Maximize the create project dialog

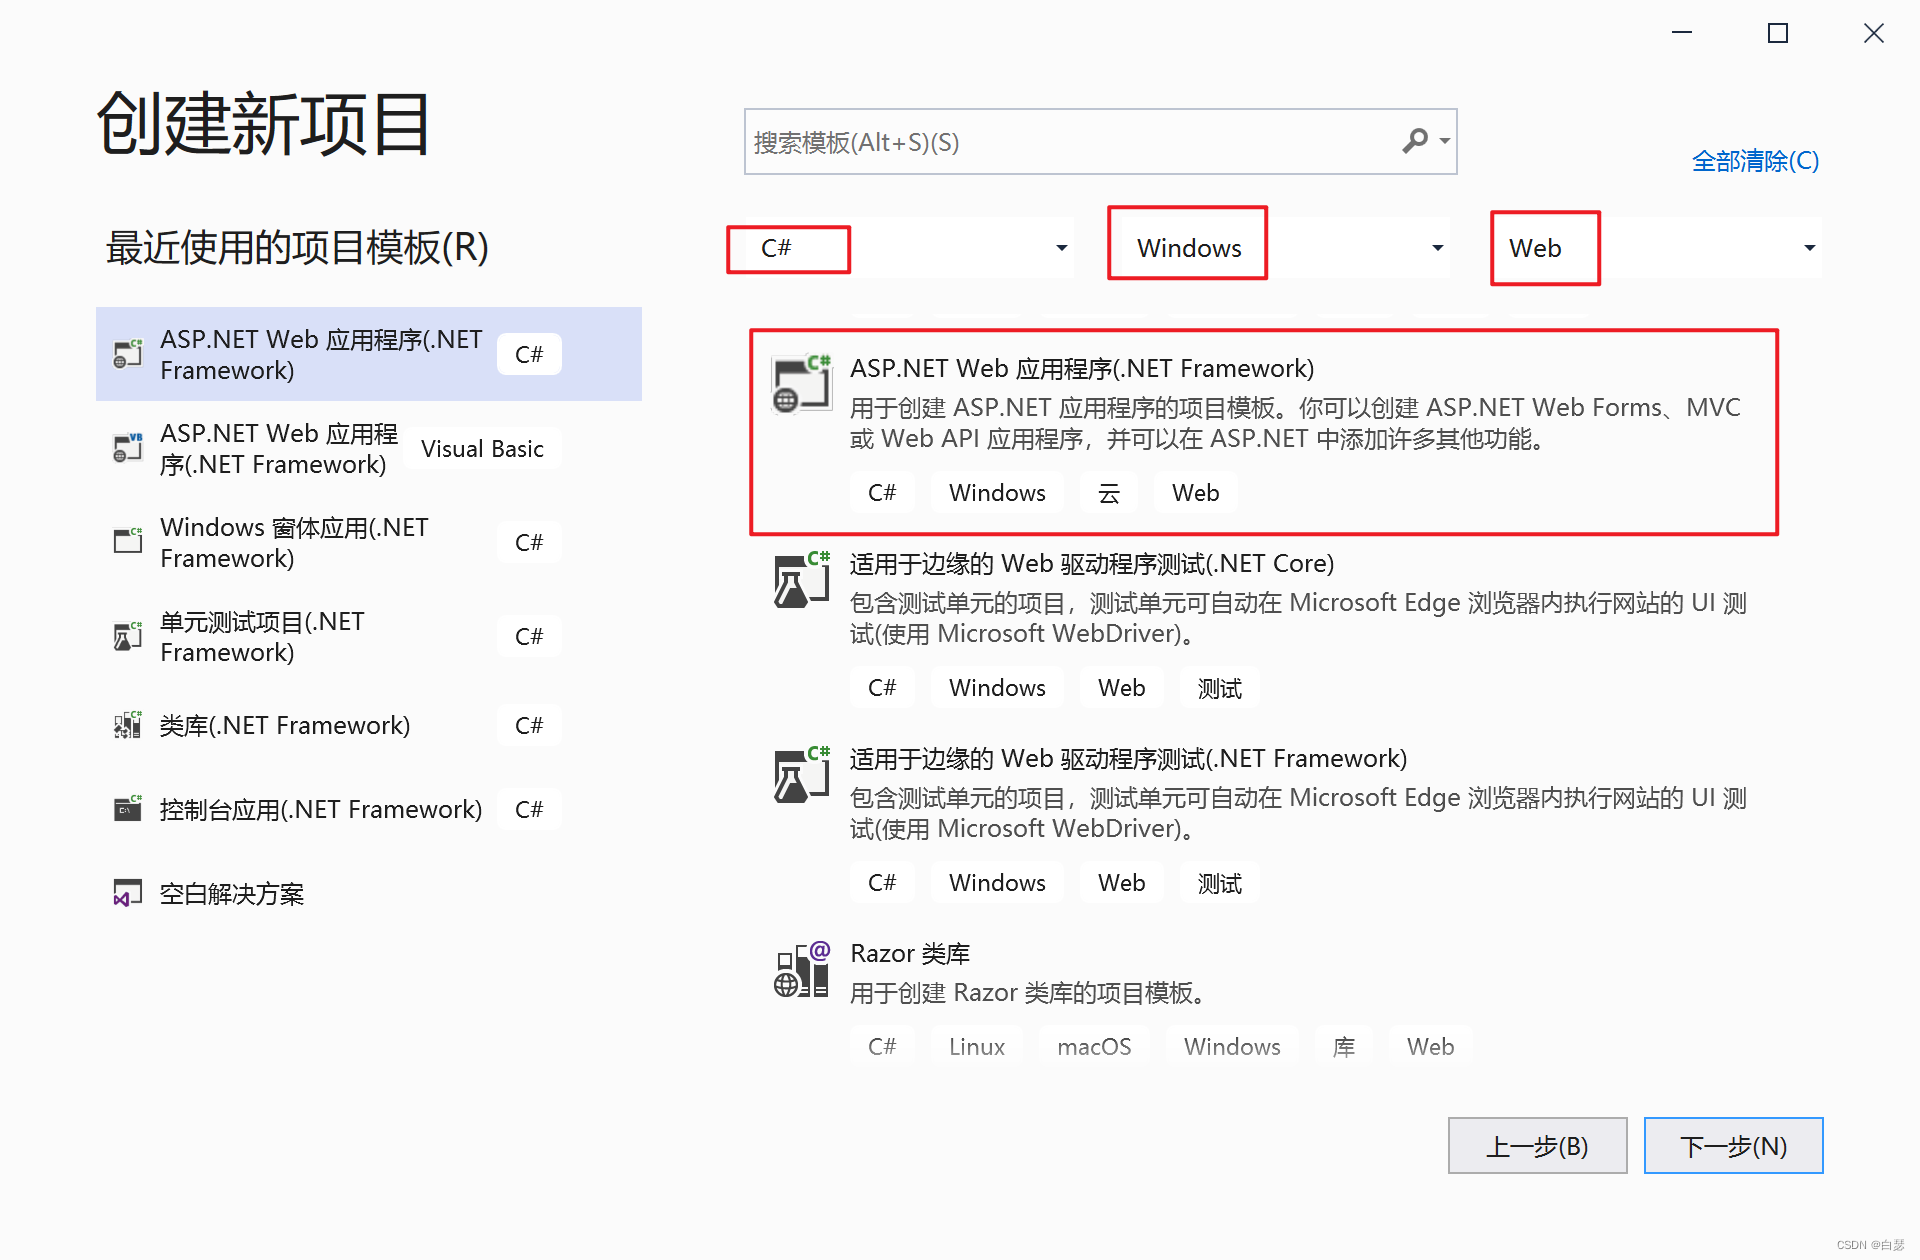pyautogui.click(x=1778, y=33)
